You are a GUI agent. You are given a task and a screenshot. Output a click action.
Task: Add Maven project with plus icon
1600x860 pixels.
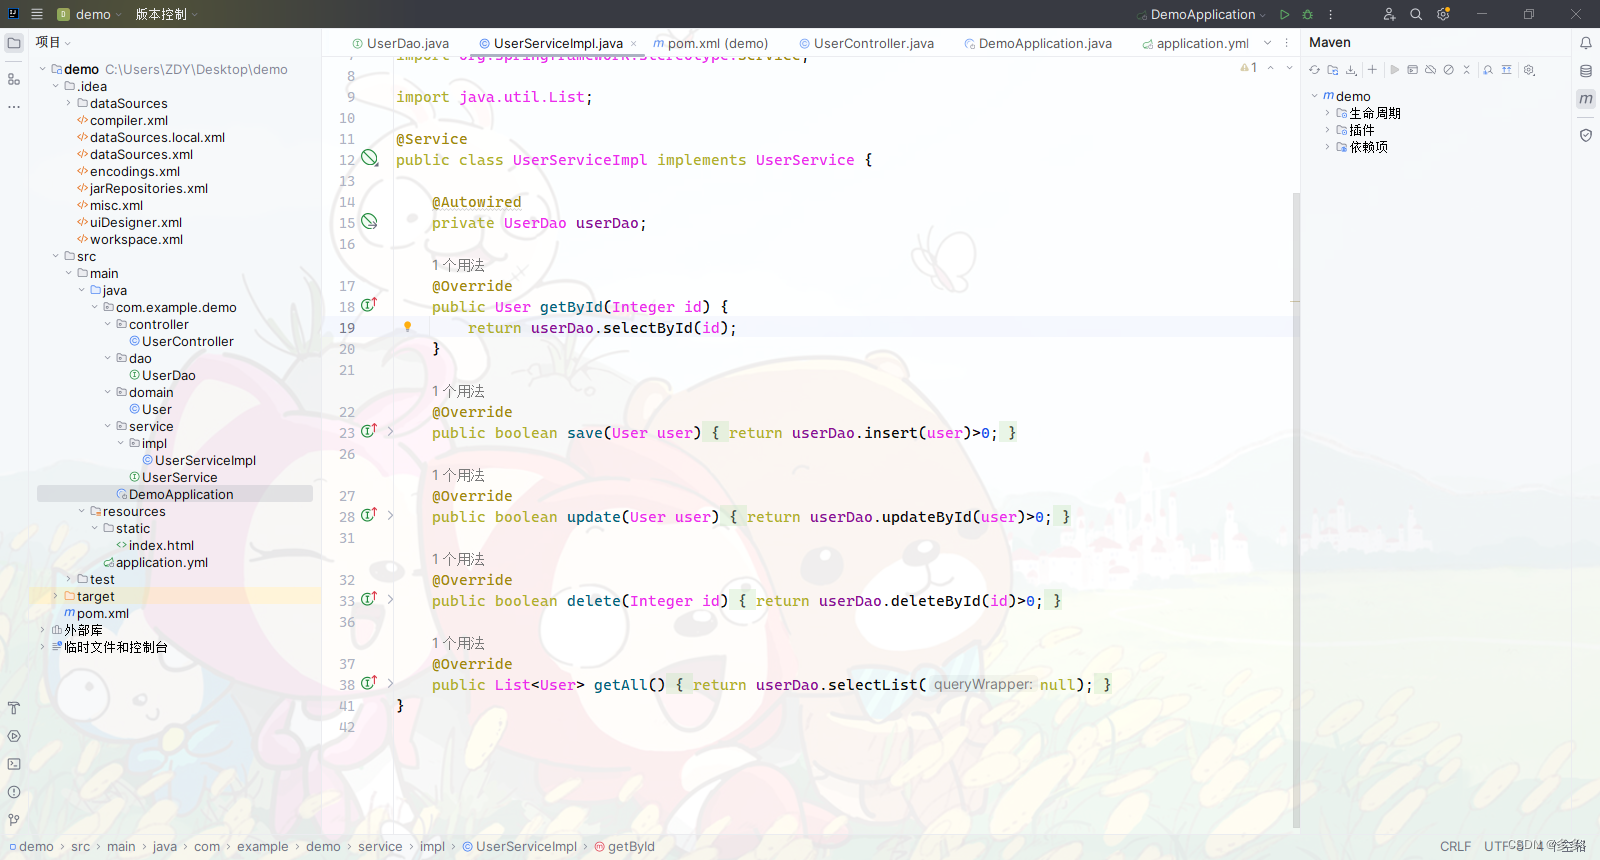[x=1372, y=70]
